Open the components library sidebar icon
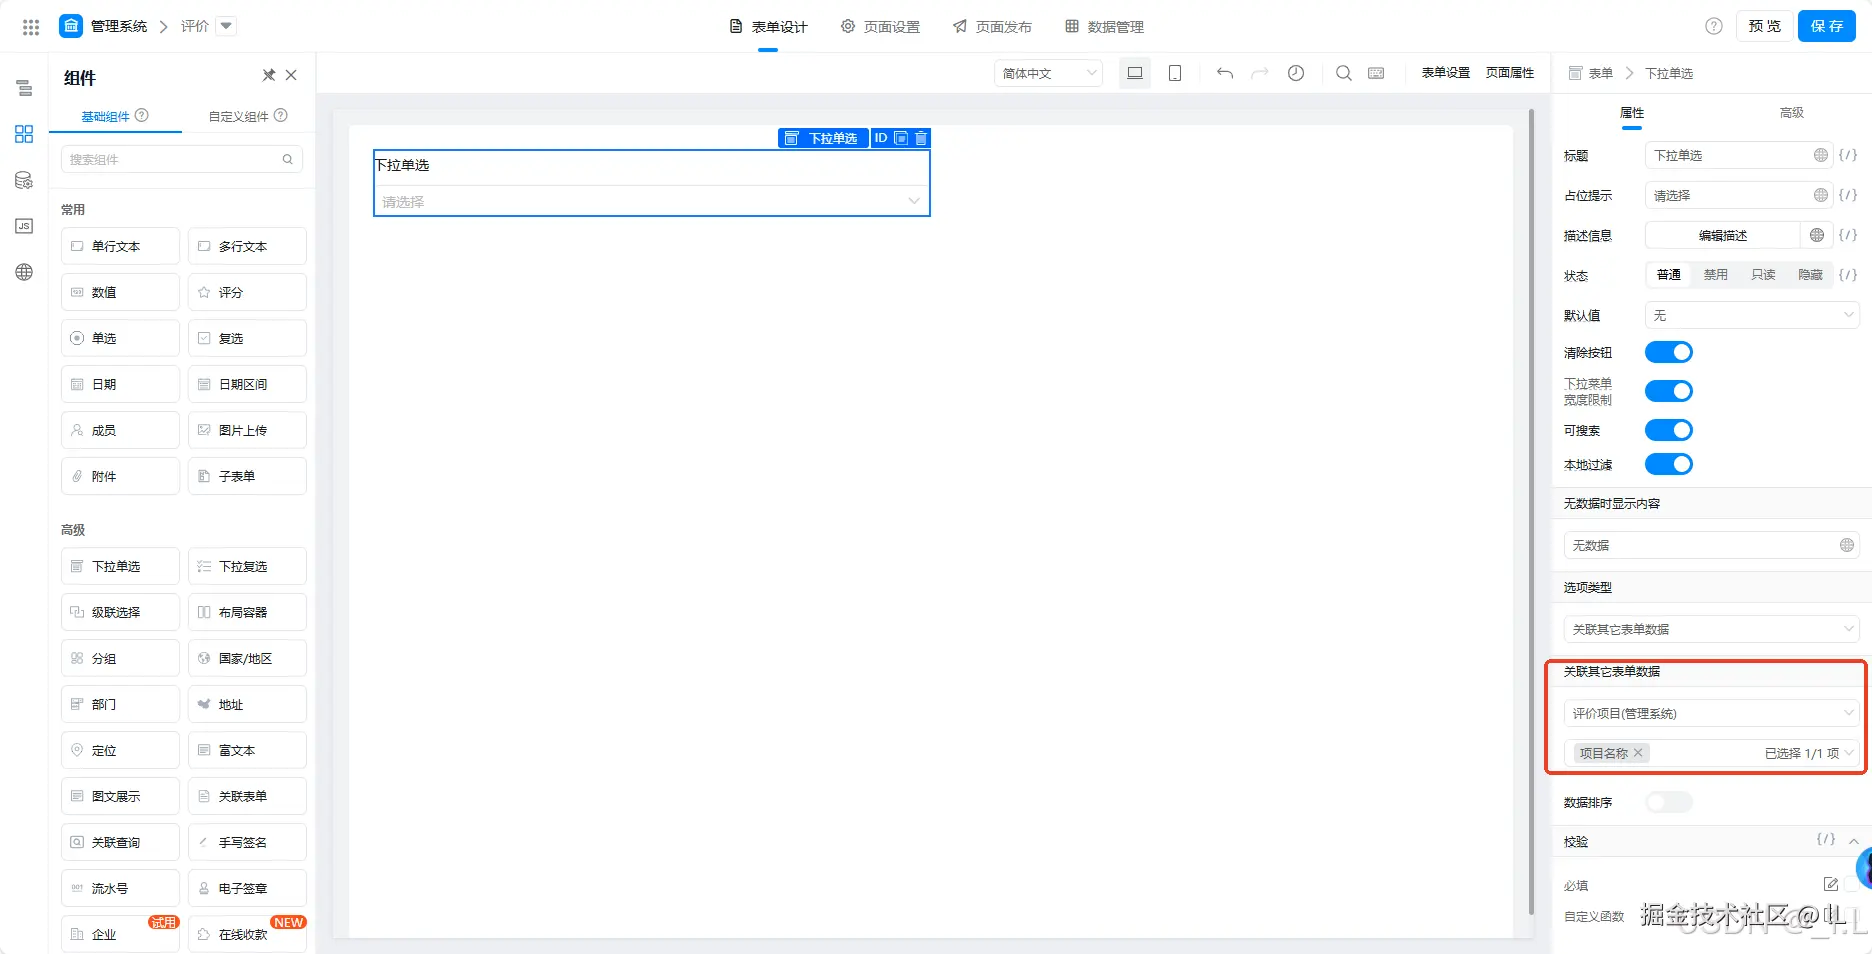Screen dimensions: 1872x954 click(x=24, y=134)
